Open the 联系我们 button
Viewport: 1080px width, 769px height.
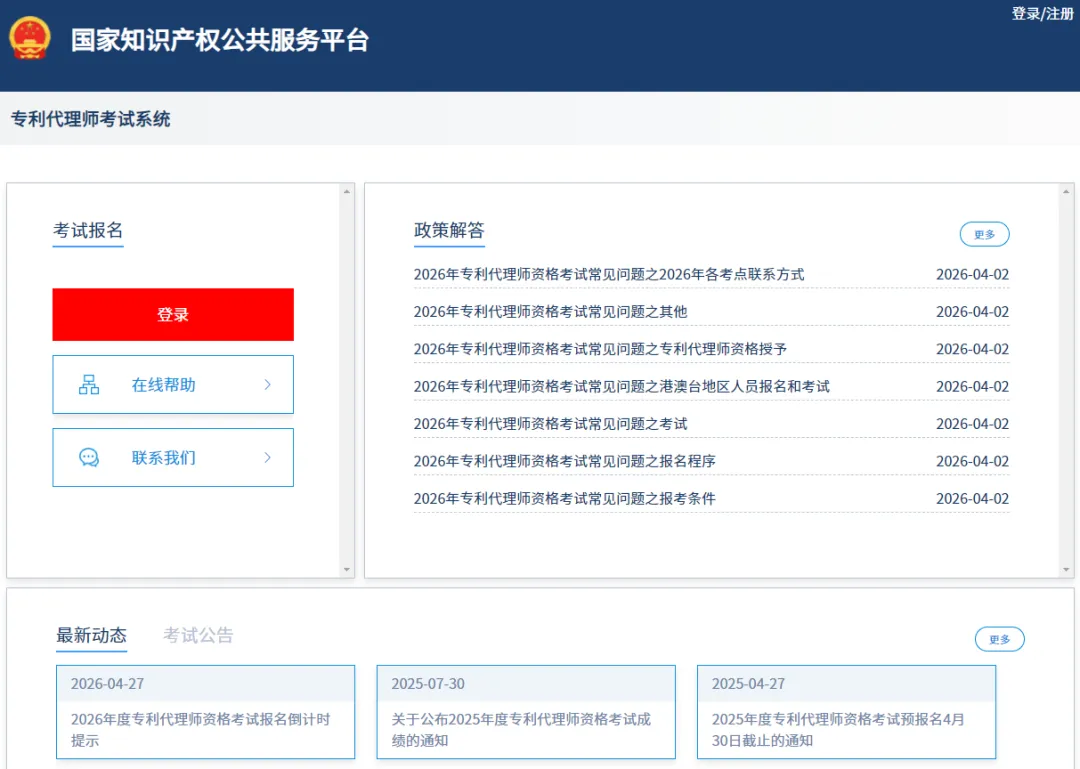click(x=173, y=458)
